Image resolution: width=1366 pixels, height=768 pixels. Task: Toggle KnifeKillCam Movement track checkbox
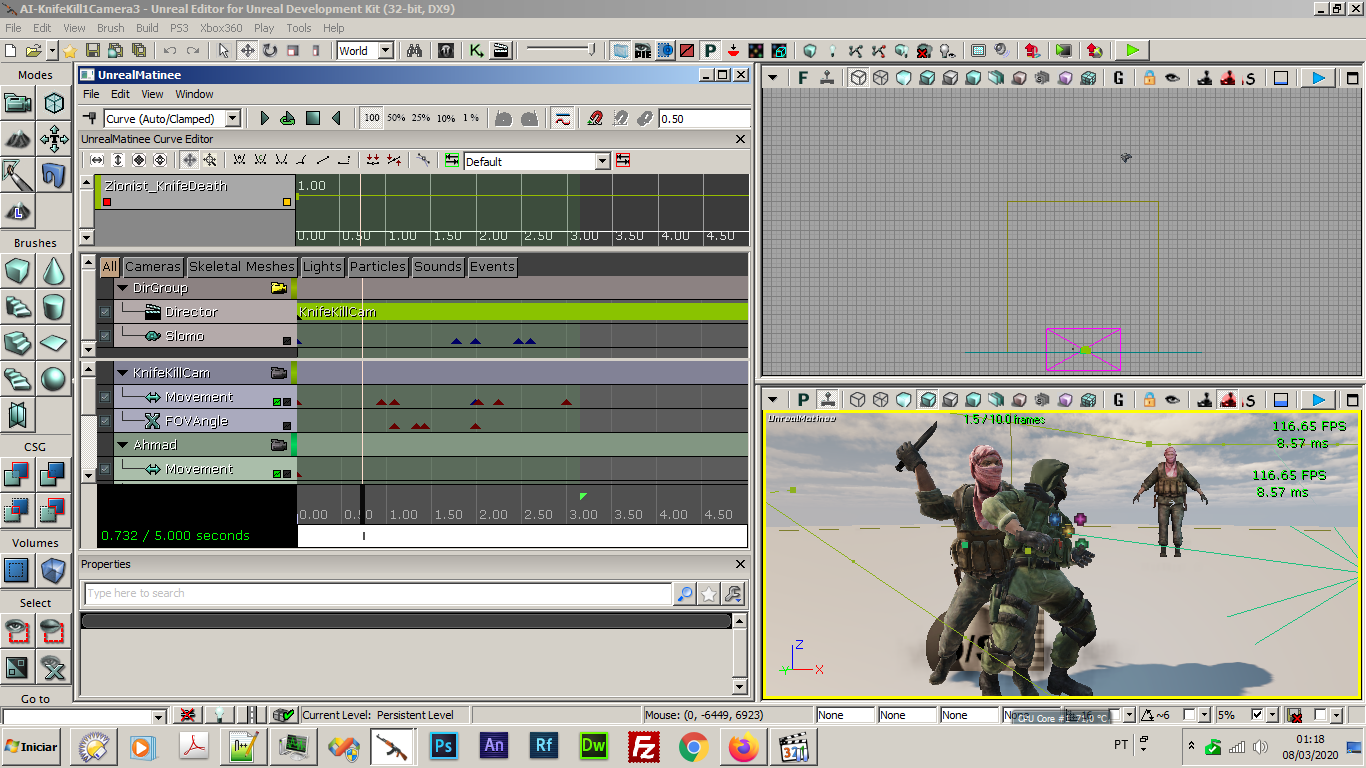[x=105, y=397]
